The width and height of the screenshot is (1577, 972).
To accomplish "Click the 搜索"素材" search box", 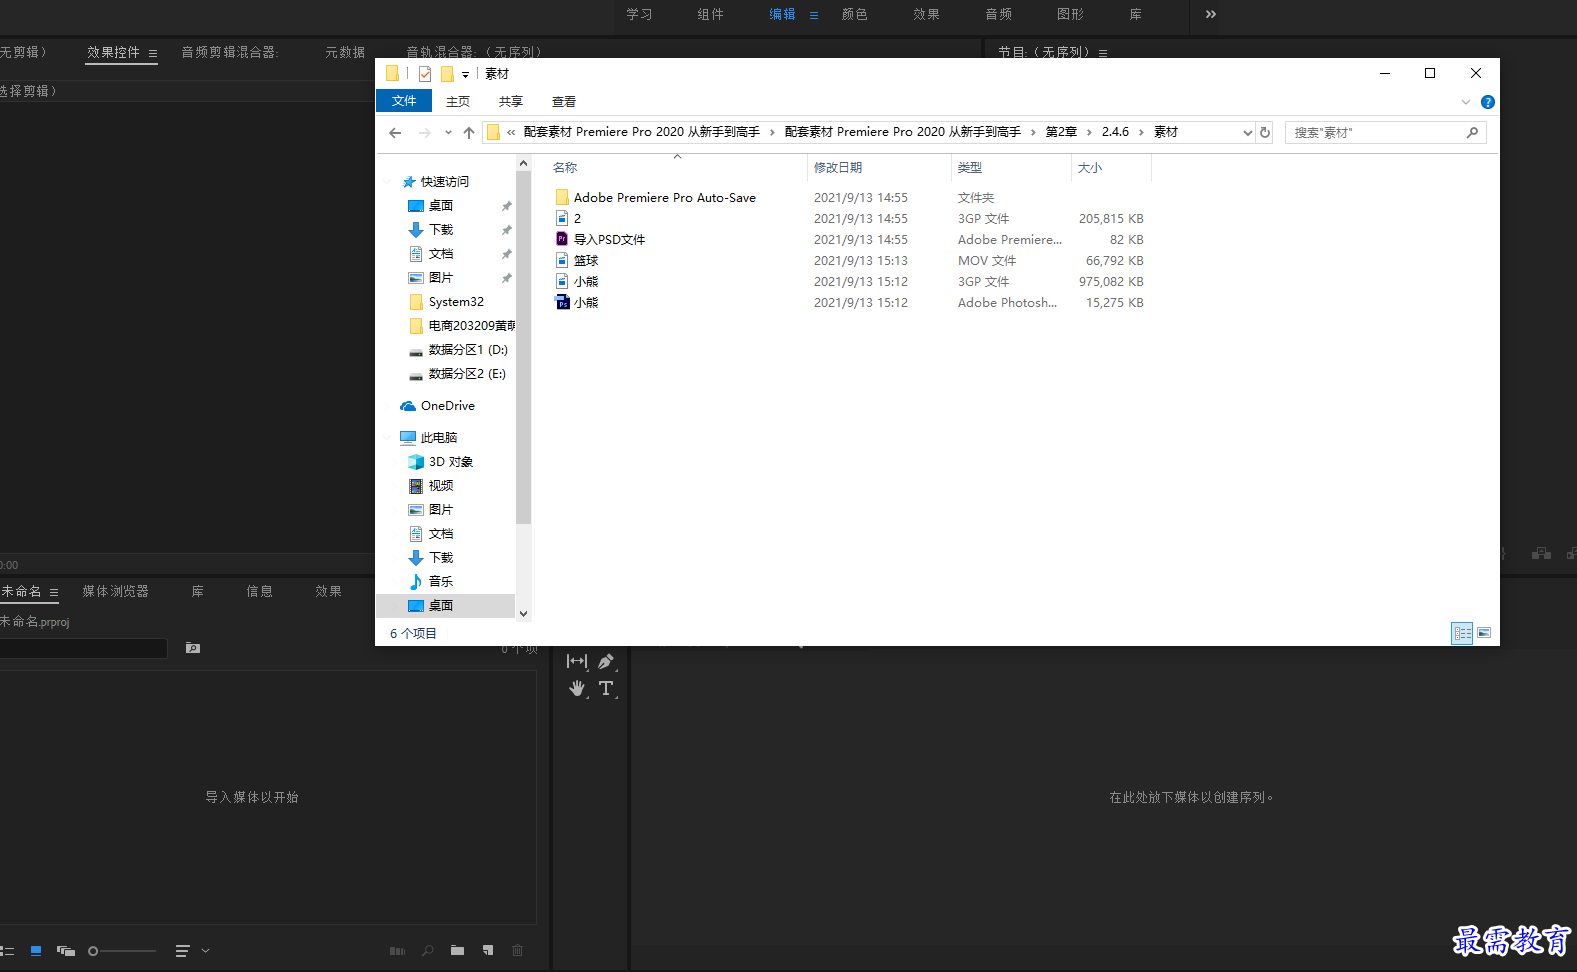I will click(x=1385, y=132).
